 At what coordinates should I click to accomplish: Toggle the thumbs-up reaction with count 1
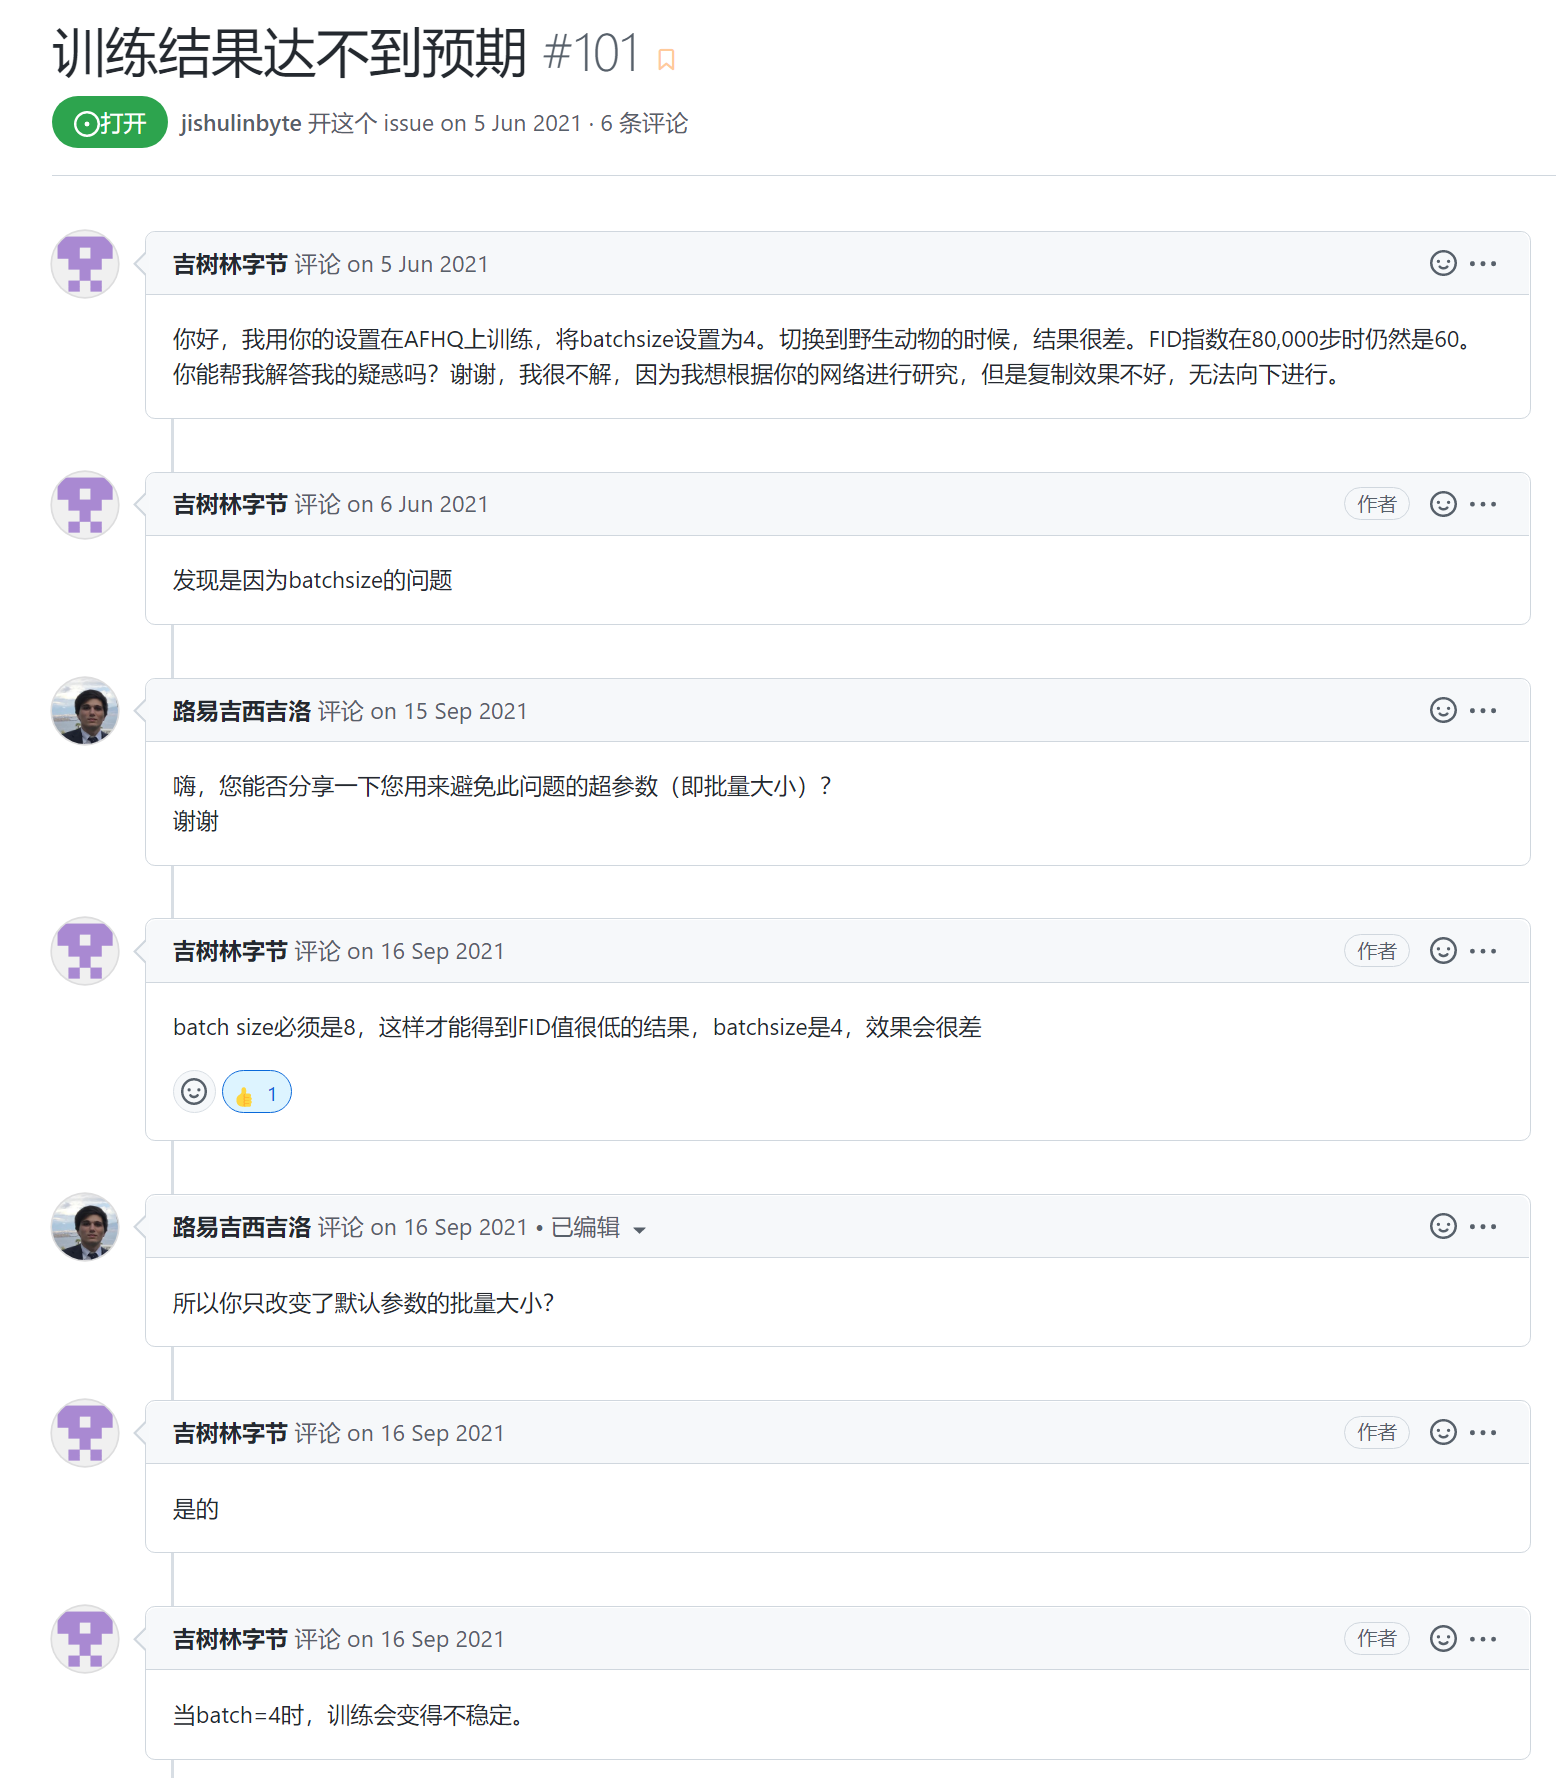tap(257, 1092)
